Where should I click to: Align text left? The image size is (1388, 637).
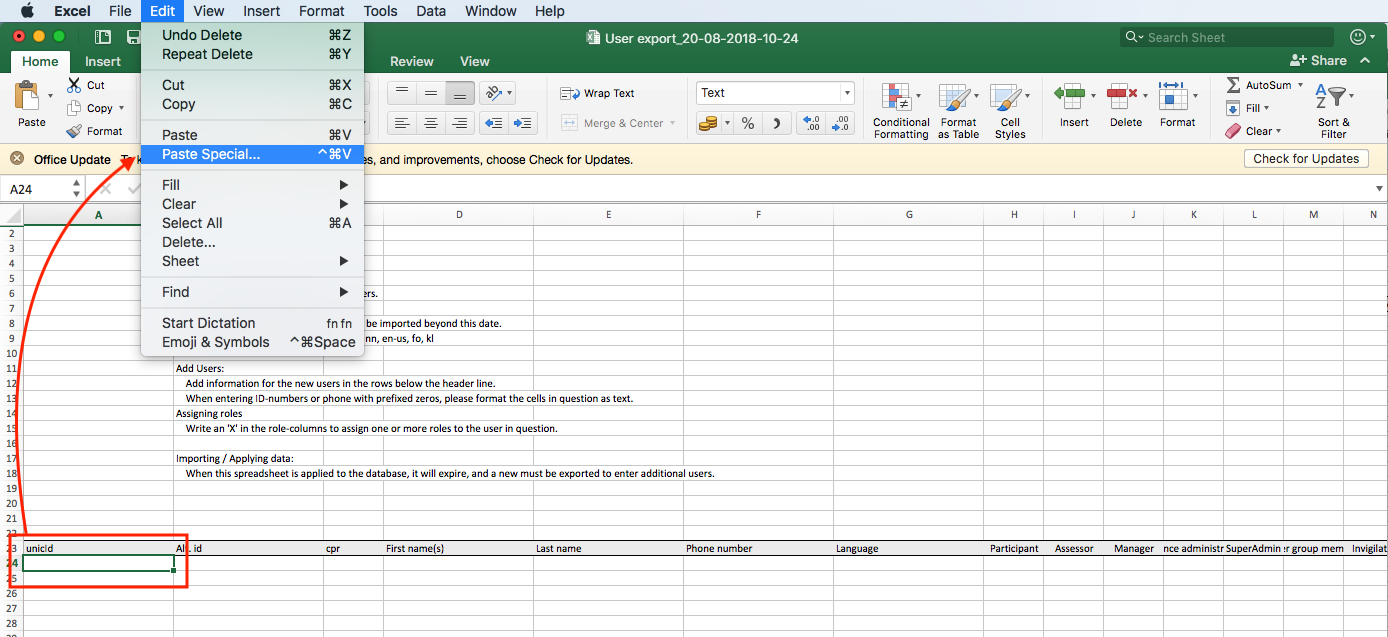[402, 123]
